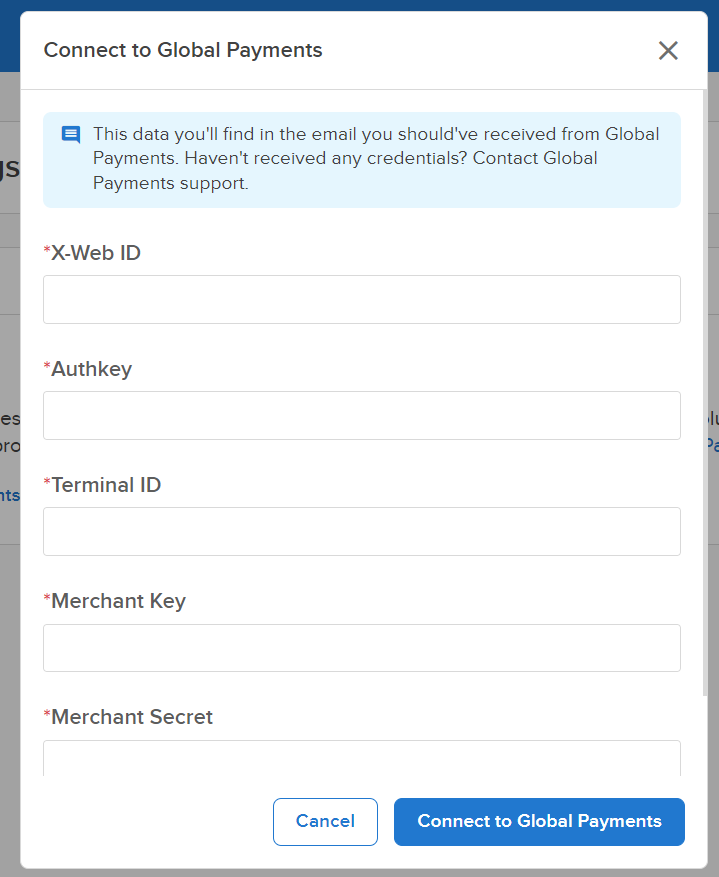Click the partially hidden blue link at right edge
Image resolution: width=719 pixels, height=877 pixels.
(712, 445)
